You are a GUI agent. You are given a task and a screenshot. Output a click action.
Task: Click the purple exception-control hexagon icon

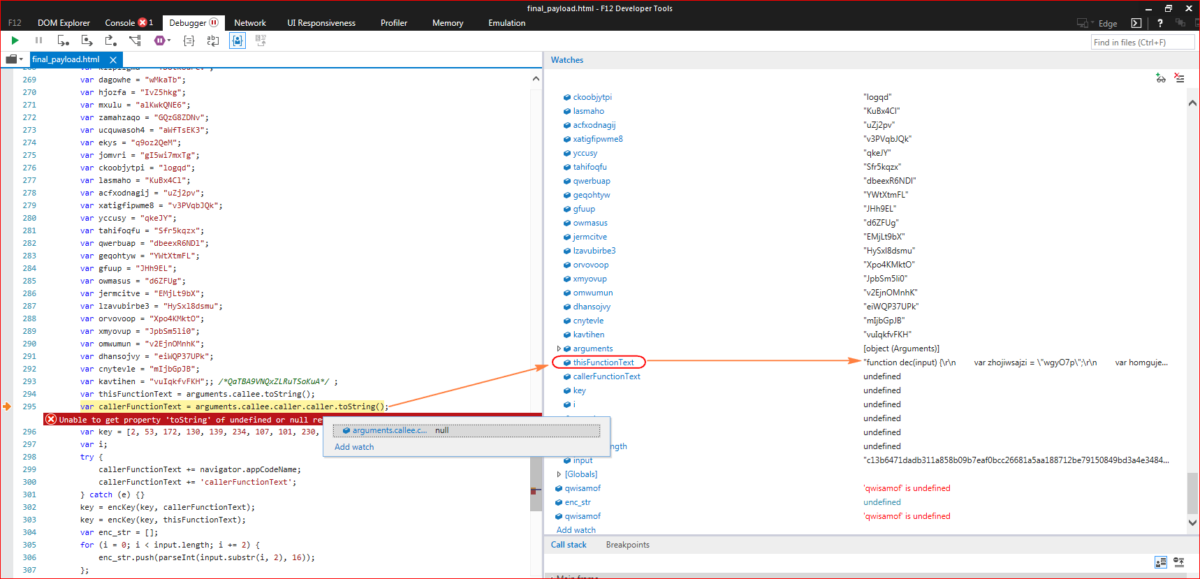tap(160, 40)
